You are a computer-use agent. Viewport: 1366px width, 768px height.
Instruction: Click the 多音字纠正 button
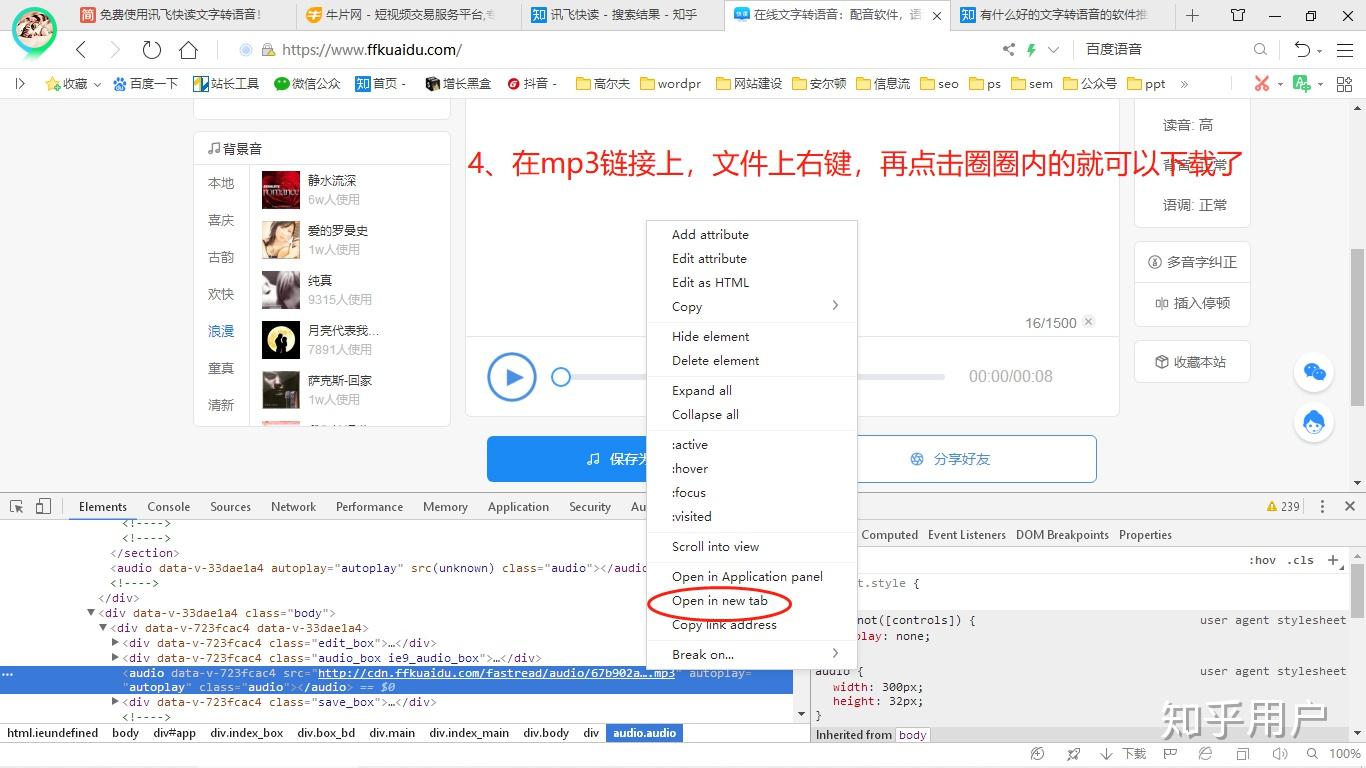click(1192, 262)
